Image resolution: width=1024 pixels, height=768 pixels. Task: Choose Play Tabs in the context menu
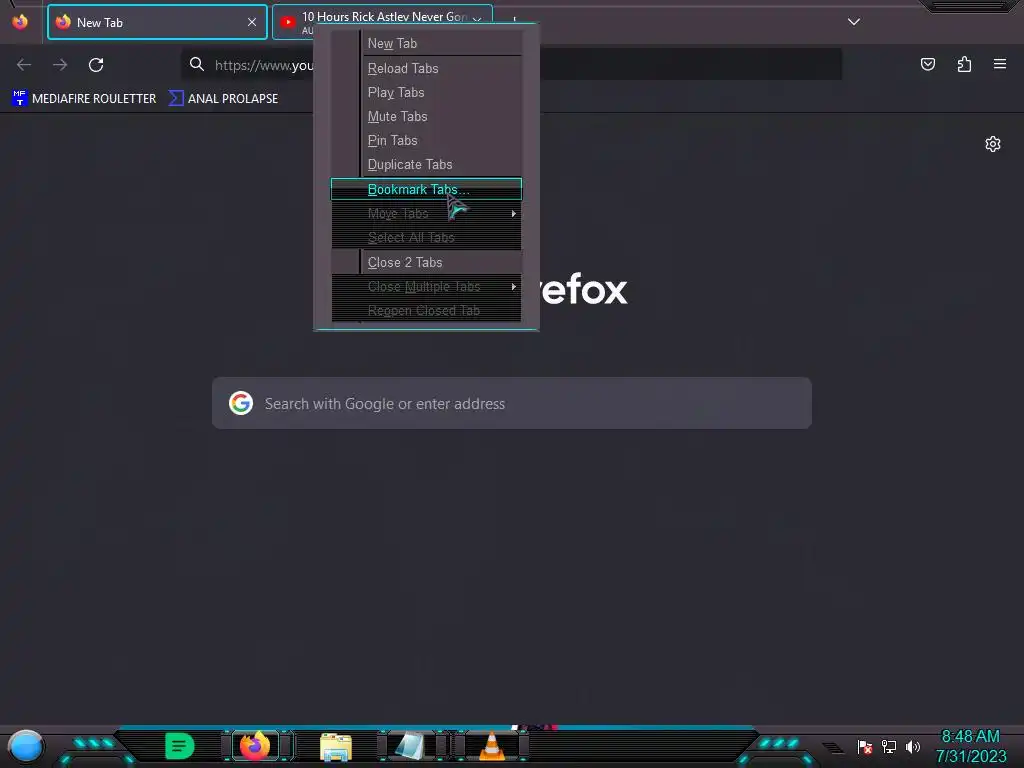426,92
